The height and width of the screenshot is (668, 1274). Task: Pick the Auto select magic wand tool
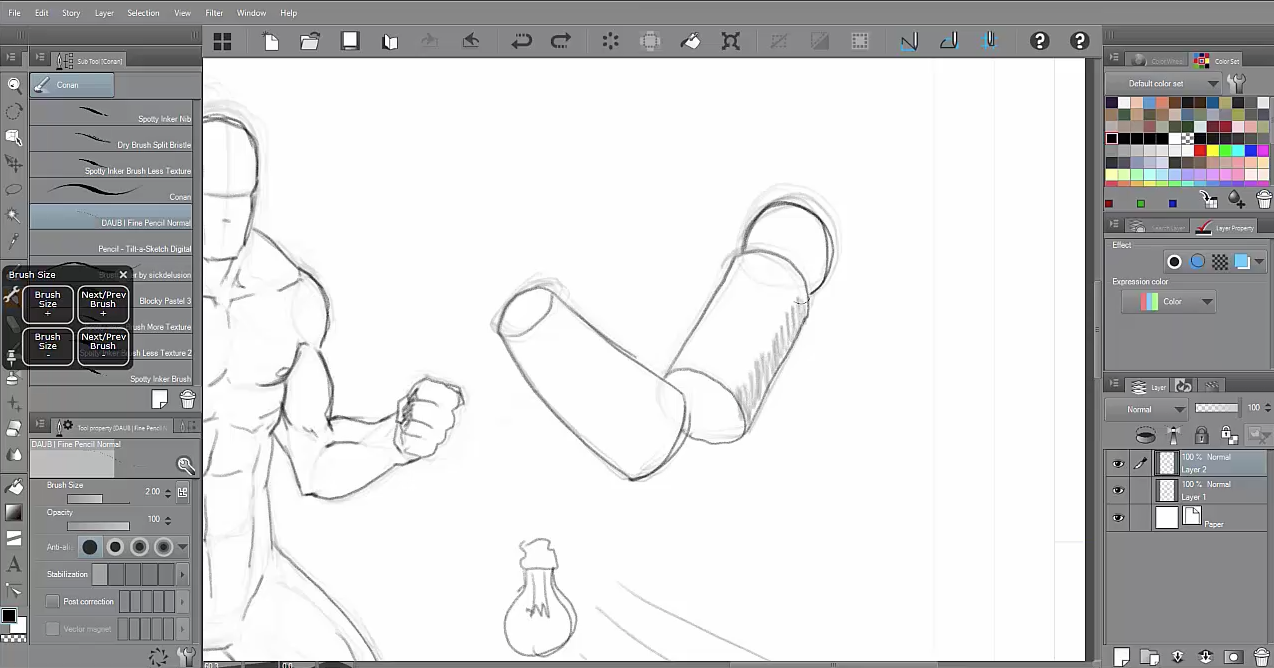coord(14,215)
